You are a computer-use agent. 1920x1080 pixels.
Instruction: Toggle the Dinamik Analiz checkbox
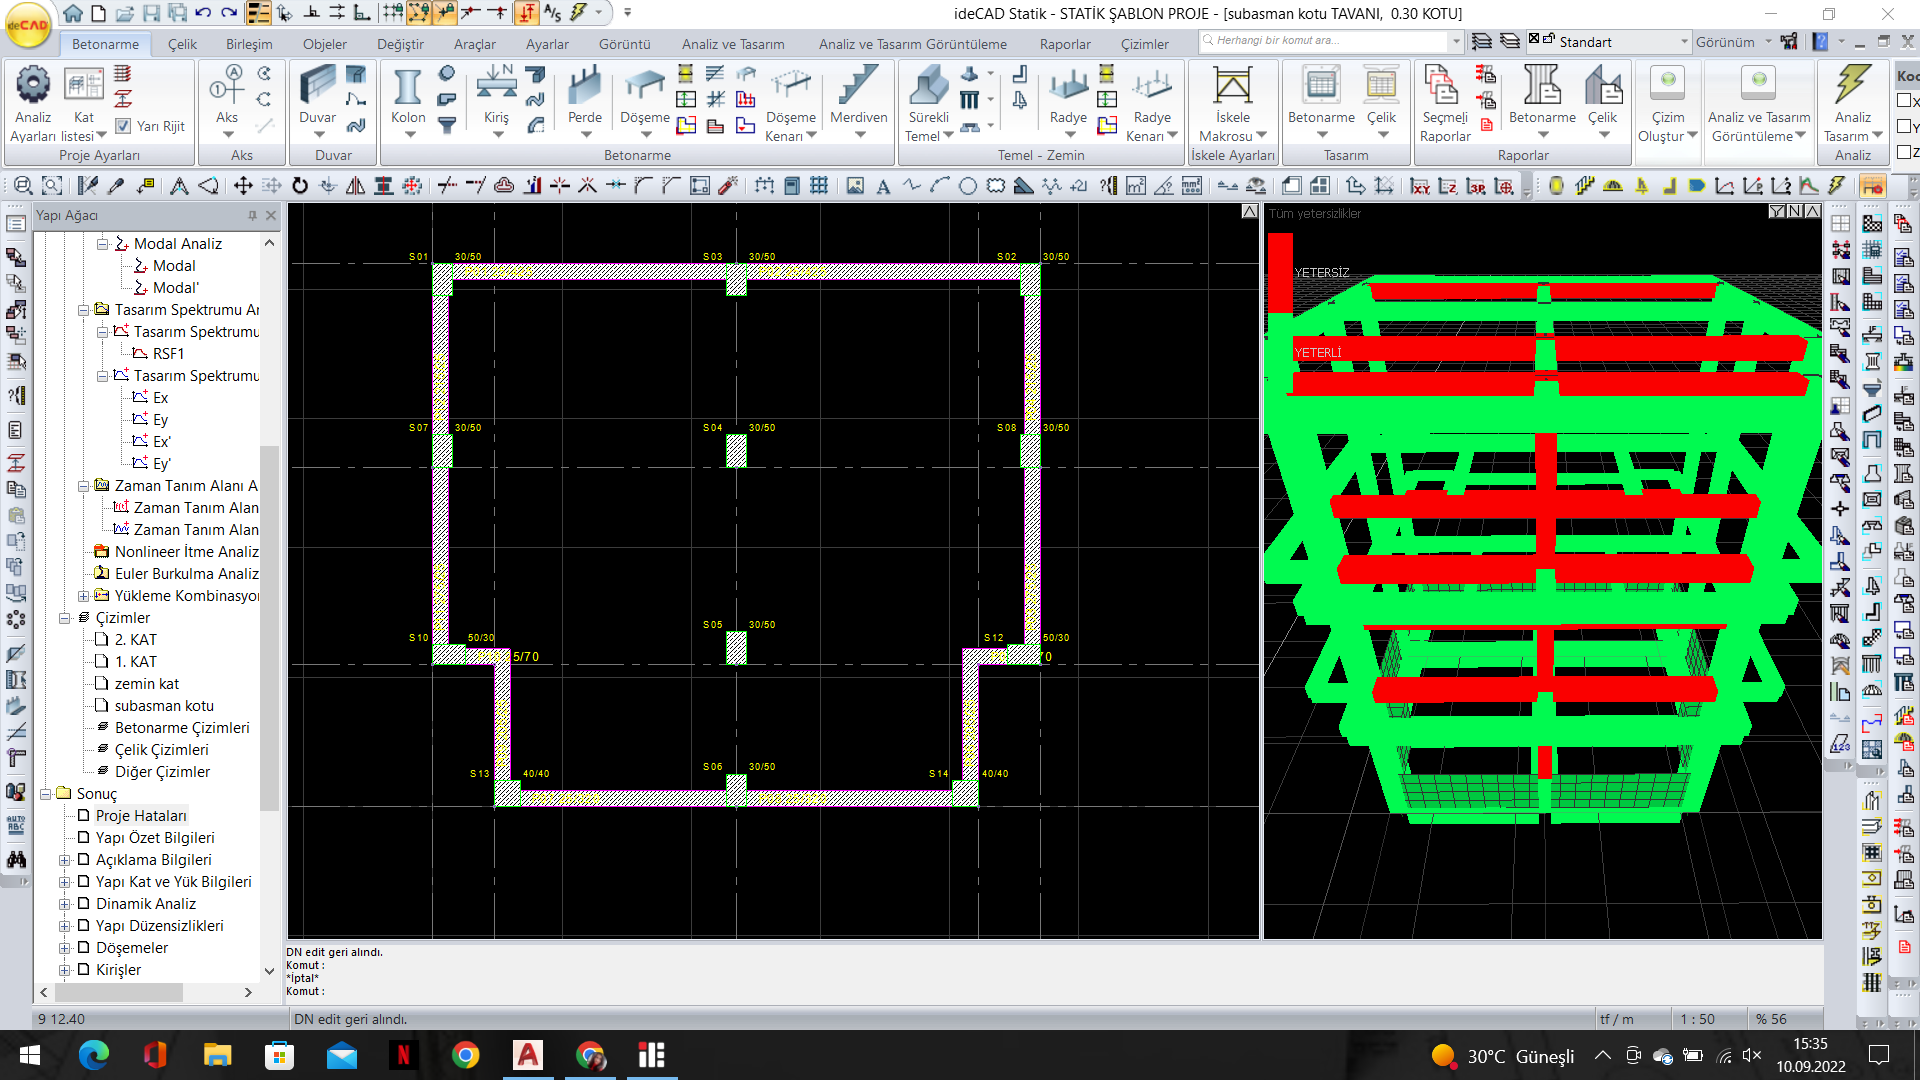point(84,903)
